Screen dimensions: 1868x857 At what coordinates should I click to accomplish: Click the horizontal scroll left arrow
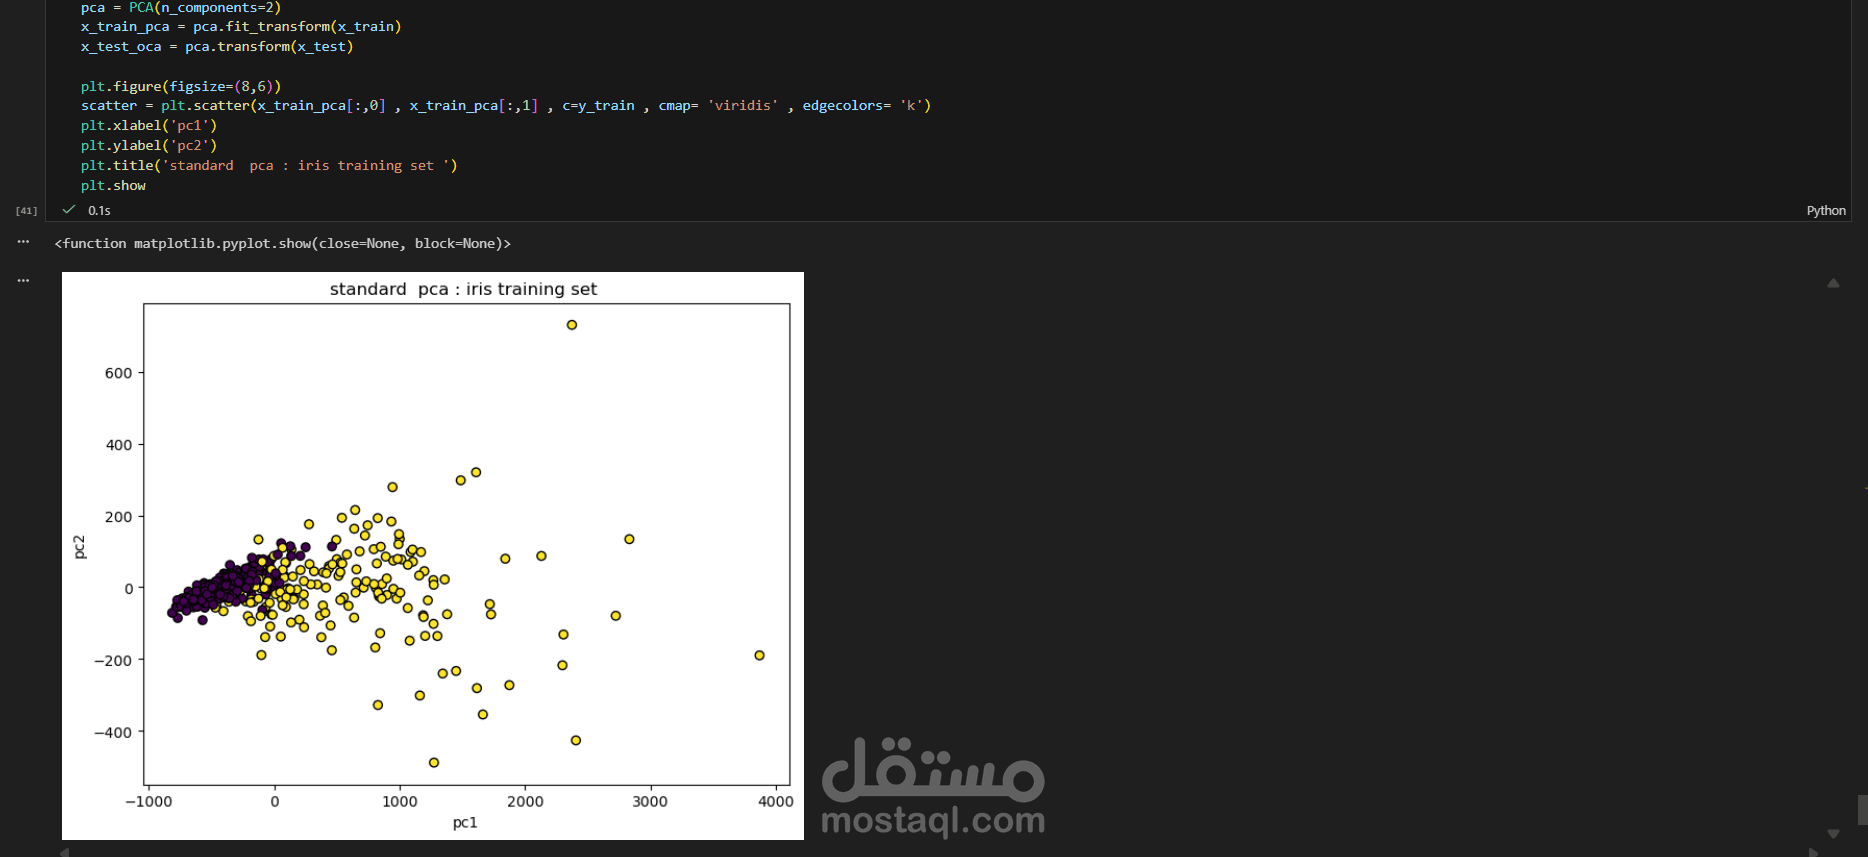click(x=65, y=852)
